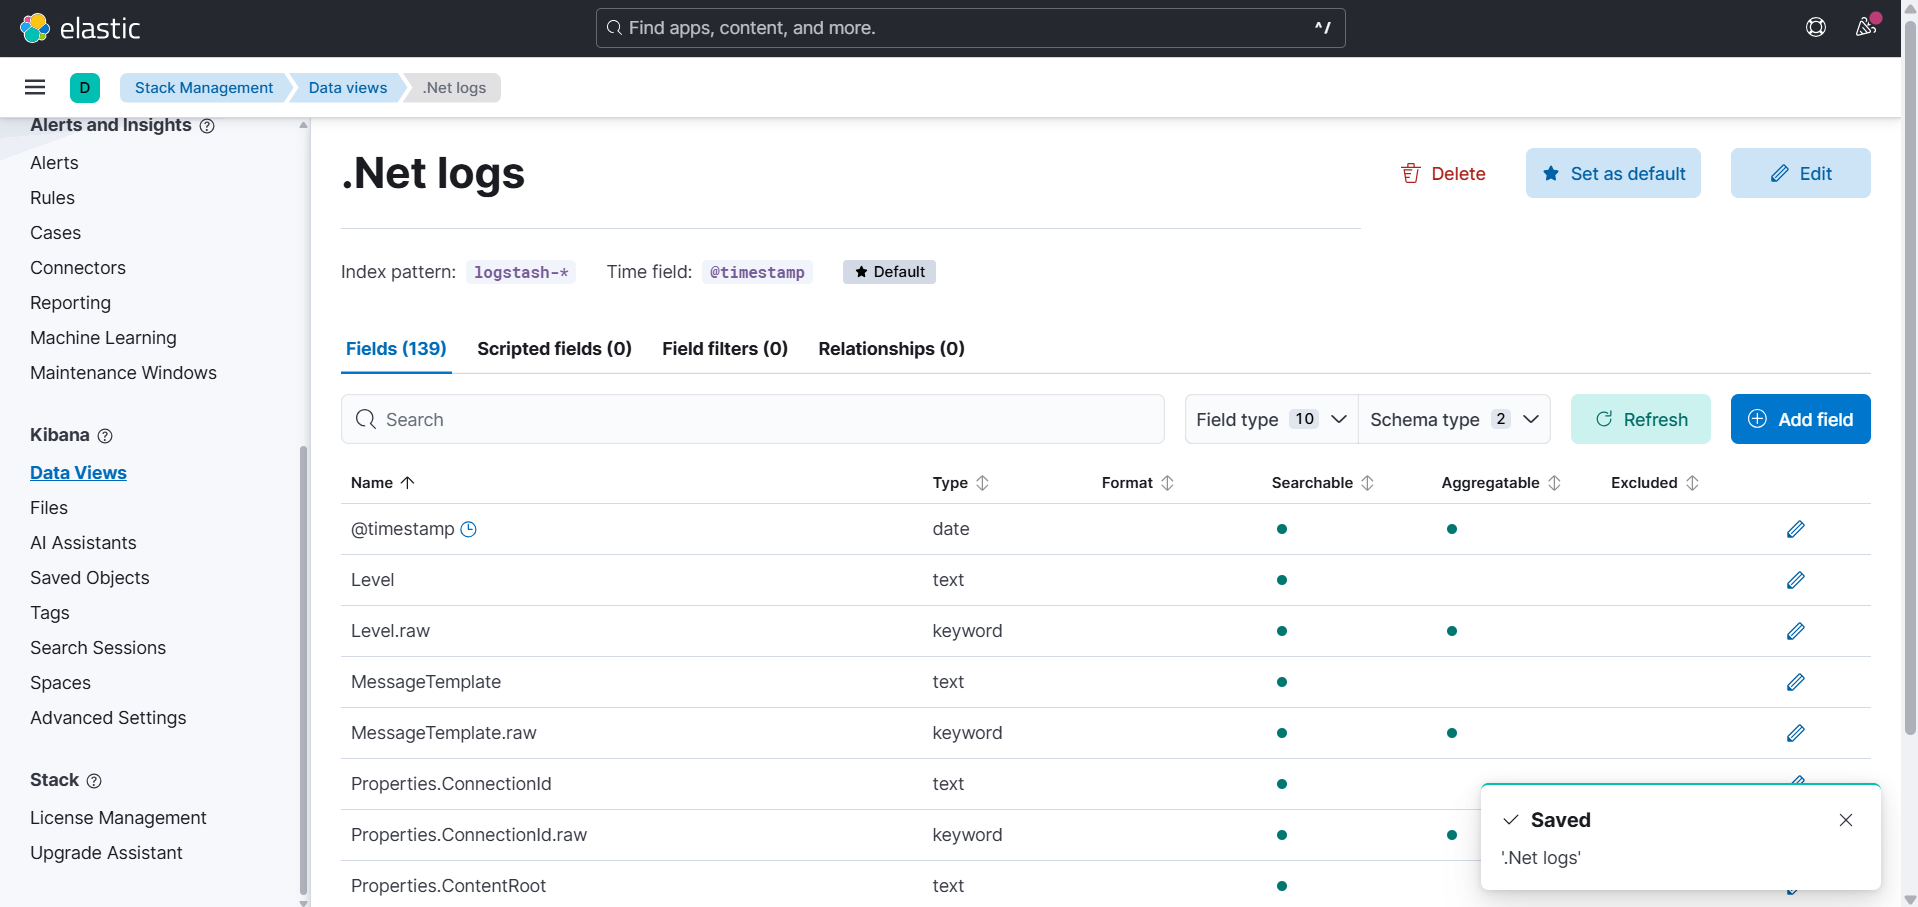Click the clock icon beside @timestamp field
1918x907 pixels.
(x=468, y=529)
